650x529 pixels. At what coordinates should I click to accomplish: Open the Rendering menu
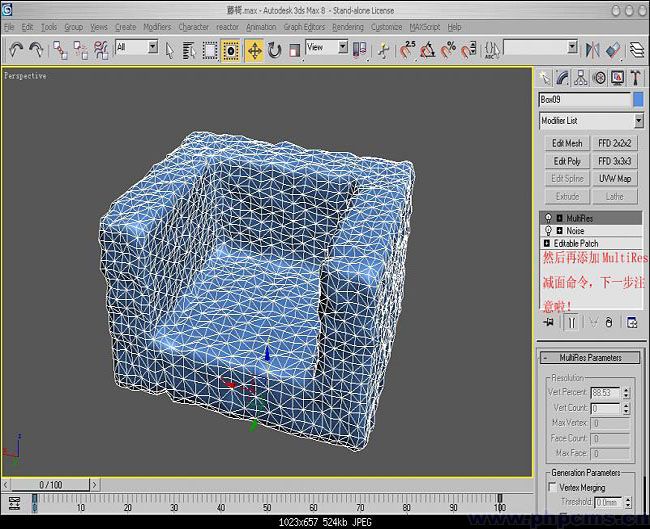tap(348, 27)
